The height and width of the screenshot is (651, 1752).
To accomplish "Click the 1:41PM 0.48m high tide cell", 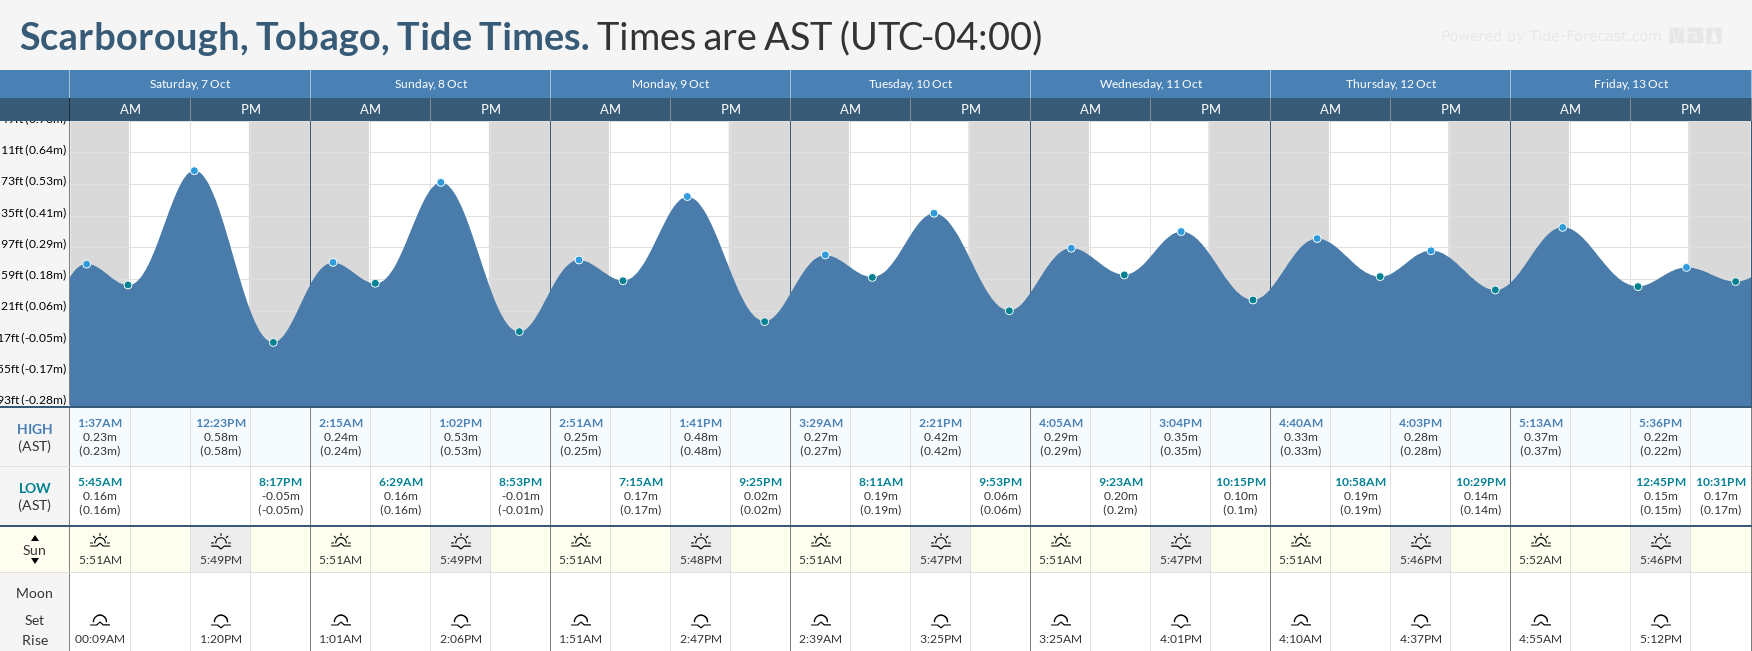I will (x=701, y=437).
